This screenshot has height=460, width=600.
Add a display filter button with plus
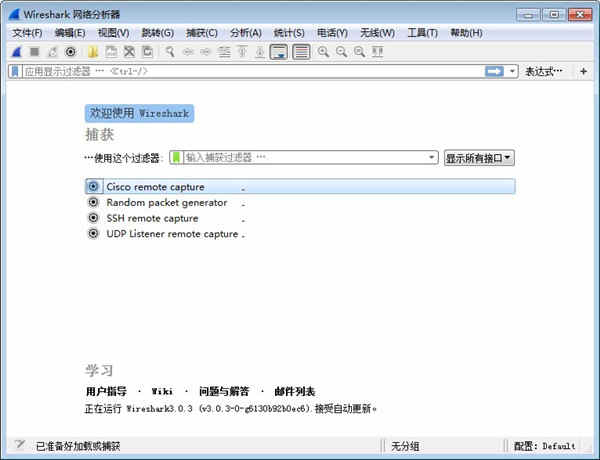point(584,71)
